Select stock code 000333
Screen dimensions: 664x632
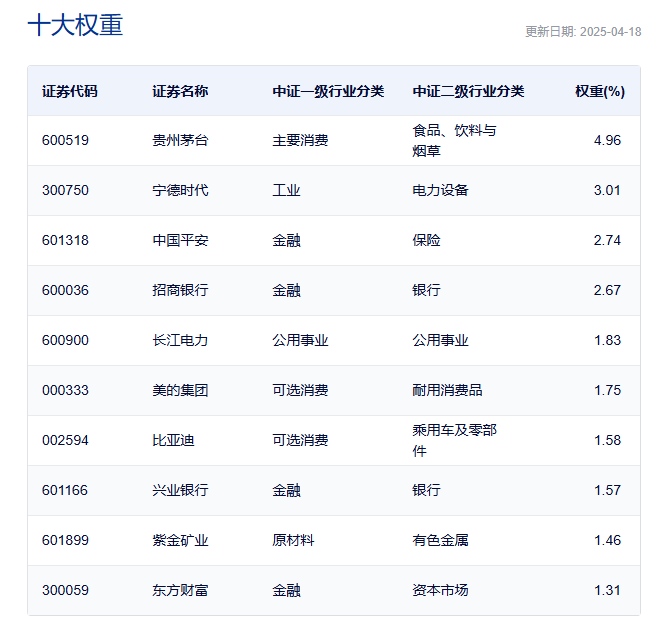(x=65, y=390)
